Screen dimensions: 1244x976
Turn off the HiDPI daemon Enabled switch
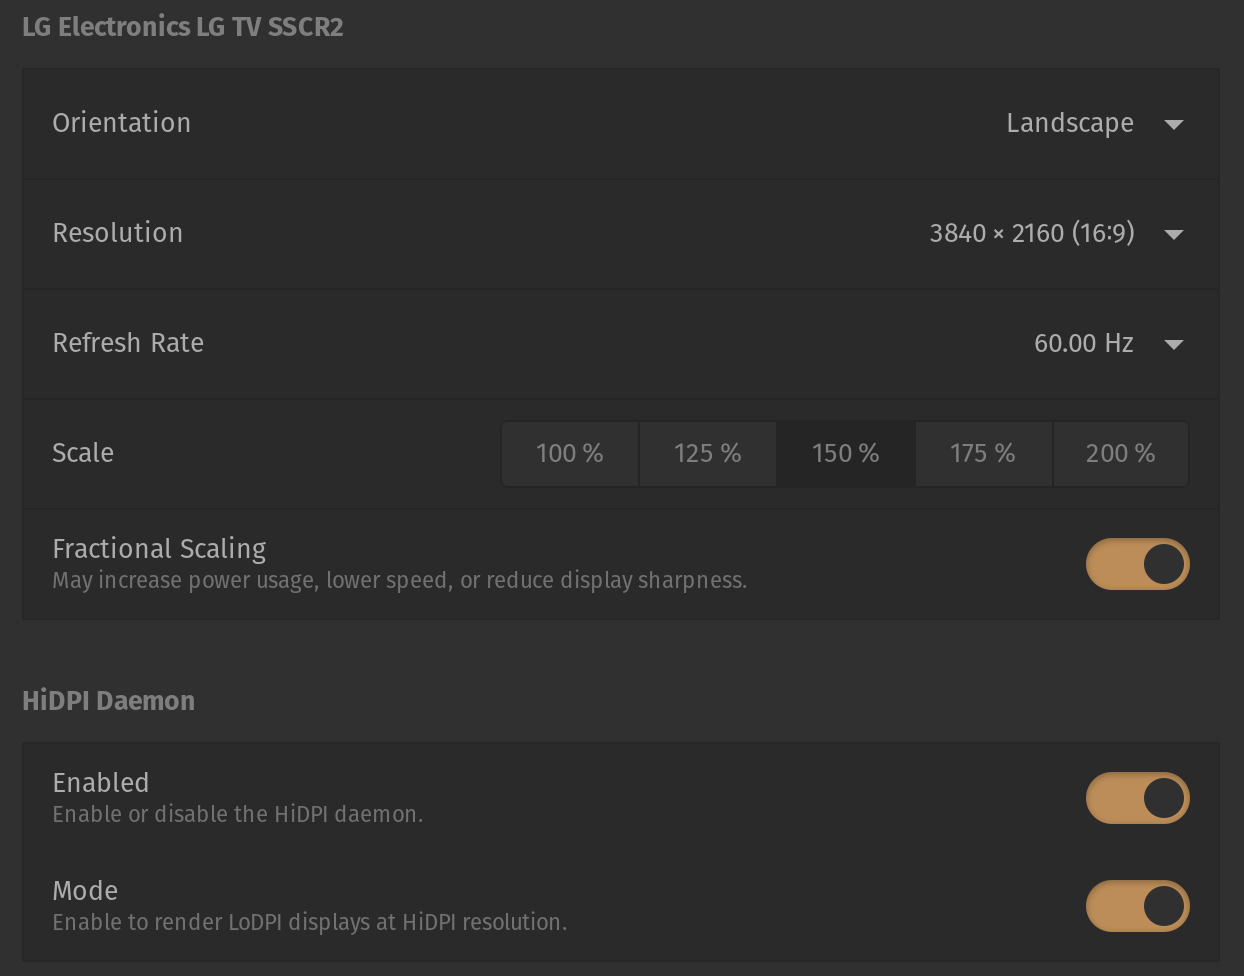coord(1137,798)
